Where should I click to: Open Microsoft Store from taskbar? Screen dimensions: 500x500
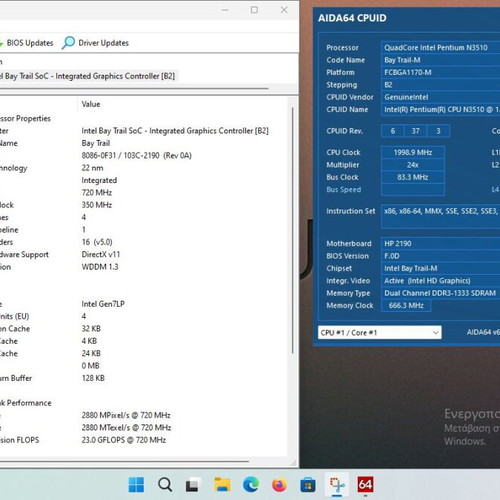(308, 484)
